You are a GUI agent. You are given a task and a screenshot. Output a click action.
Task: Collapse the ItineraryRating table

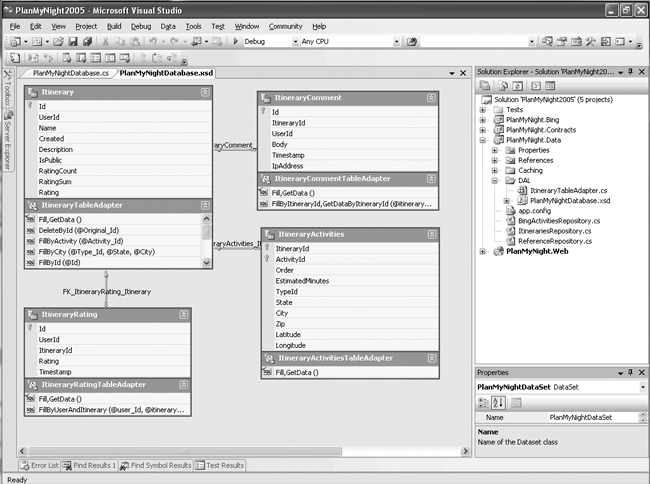(184, 315)
